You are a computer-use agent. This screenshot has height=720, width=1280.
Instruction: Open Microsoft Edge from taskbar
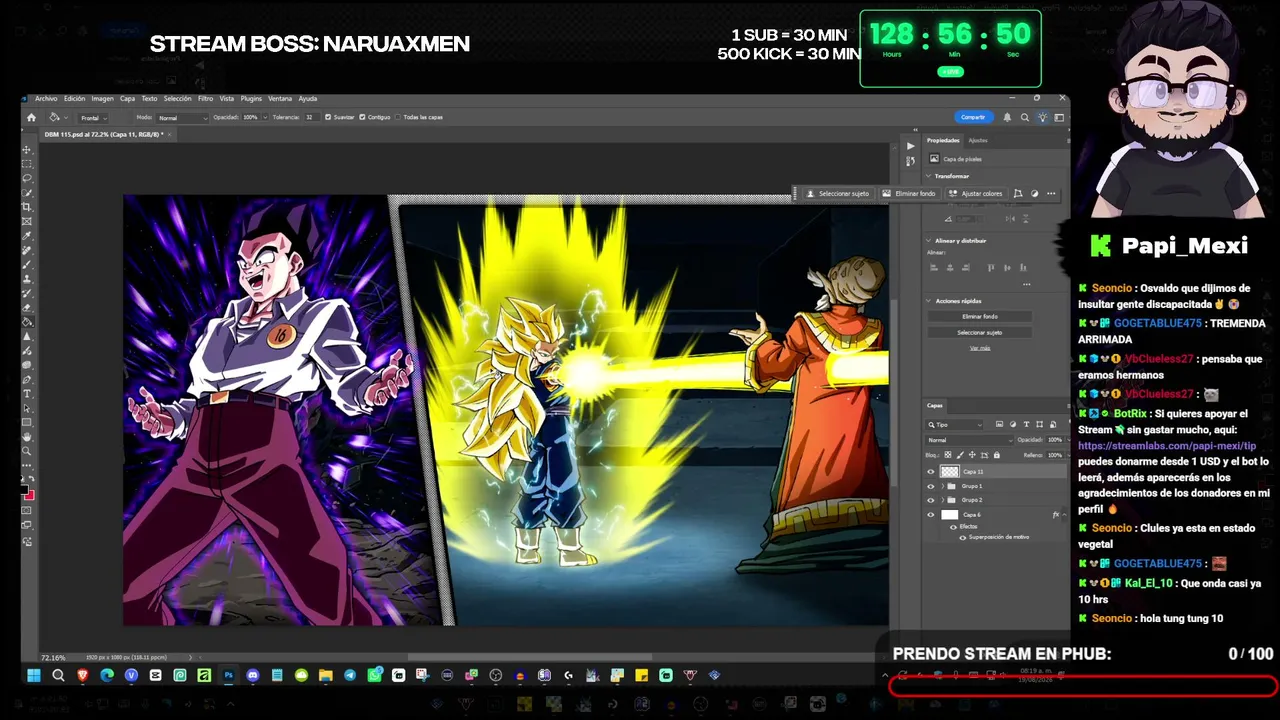point(107,676)
